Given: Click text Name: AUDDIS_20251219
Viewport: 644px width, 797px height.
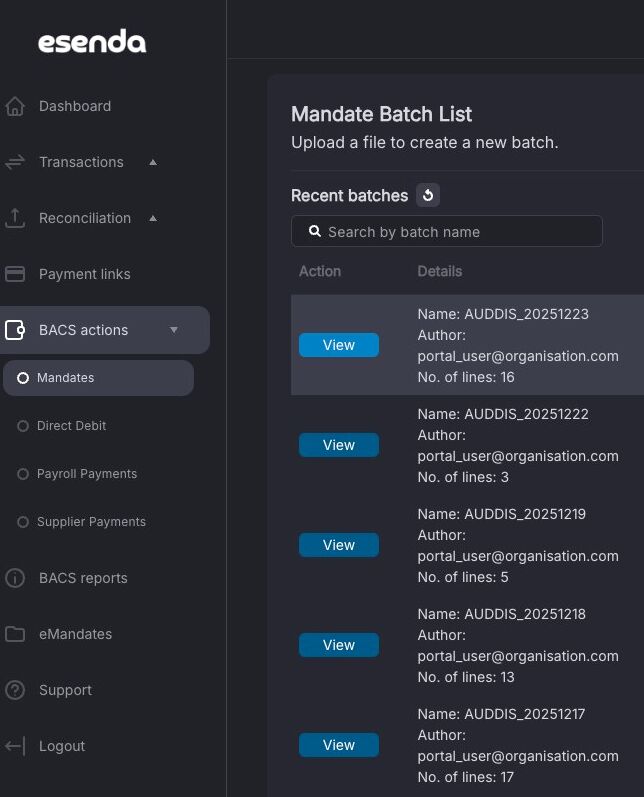Looking at the screenshot, I should click(x=502, y=514).
